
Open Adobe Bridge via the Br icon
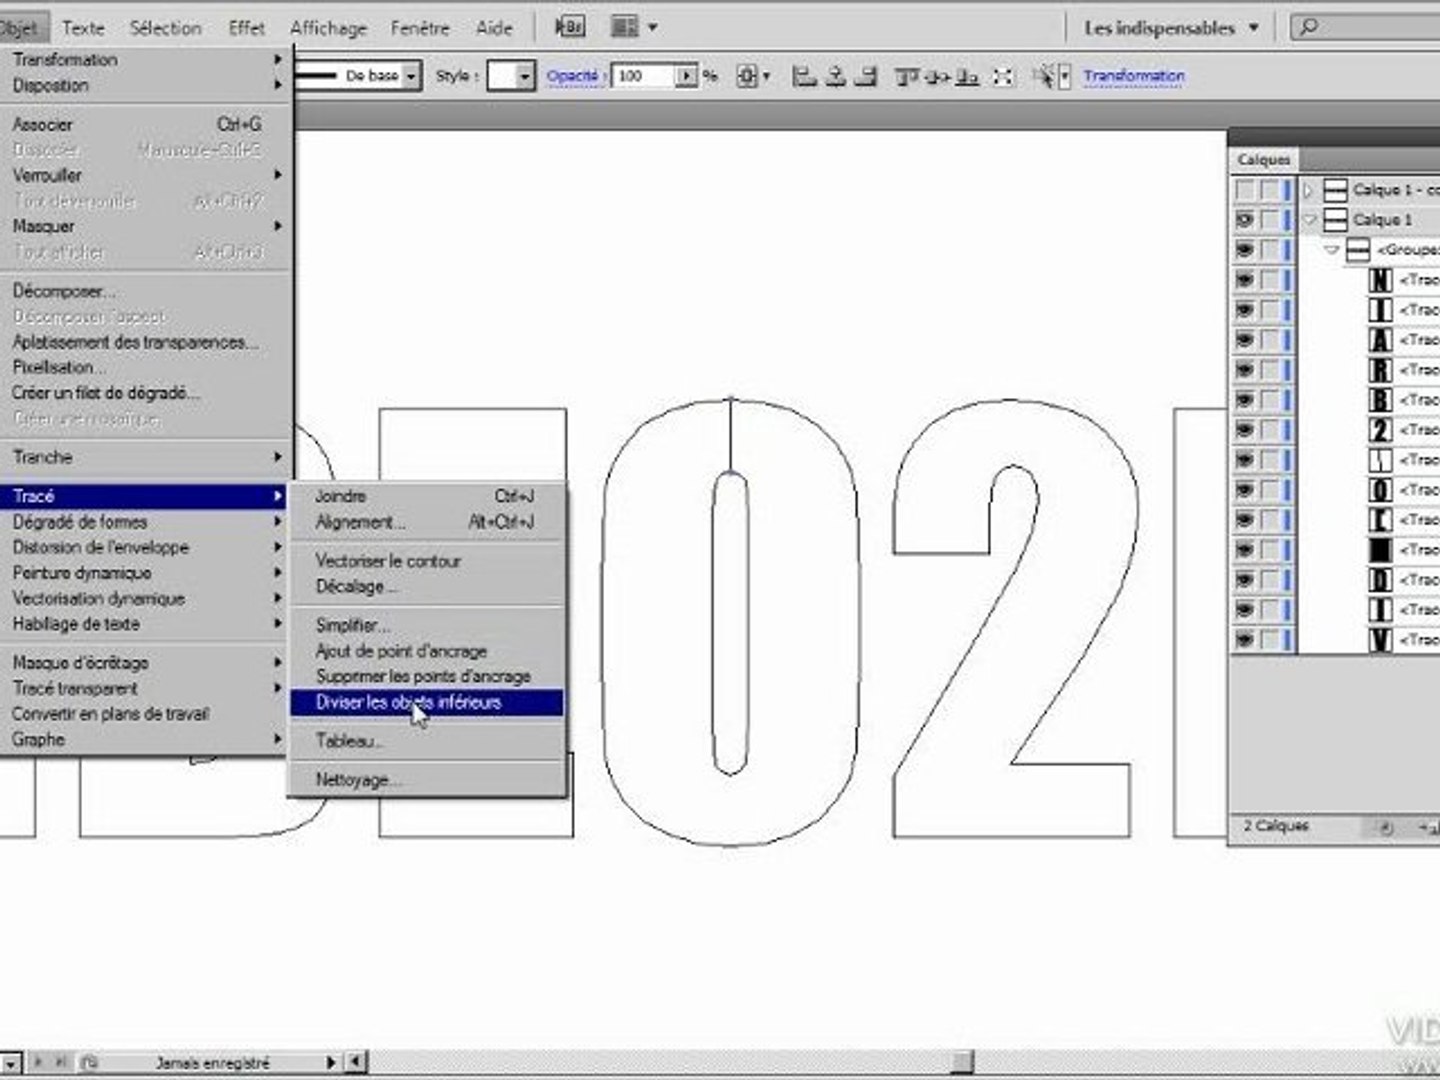(x=569, y=27)
